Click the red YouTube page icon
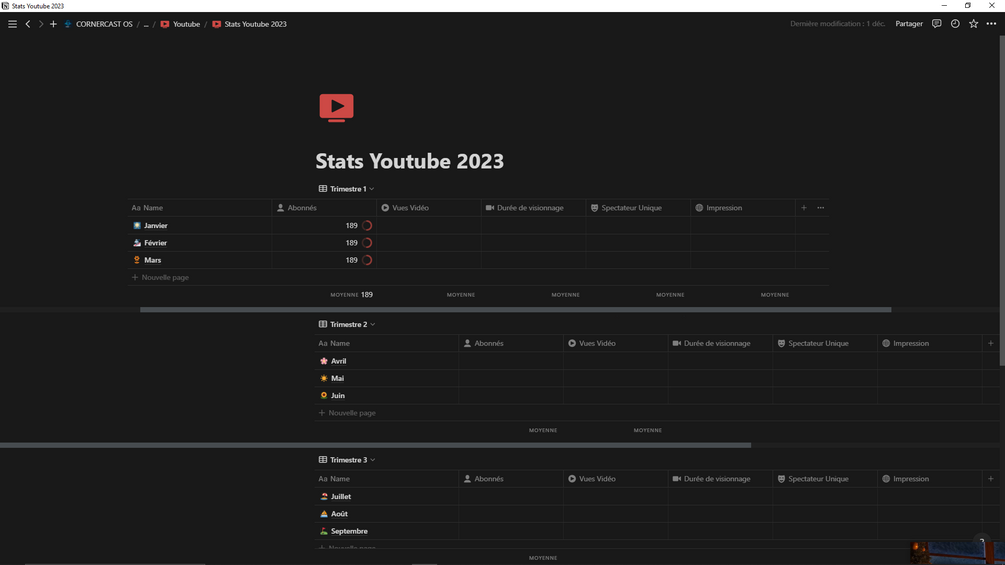The width and height of the screenshot is (1005, 565). coord(336,108)
